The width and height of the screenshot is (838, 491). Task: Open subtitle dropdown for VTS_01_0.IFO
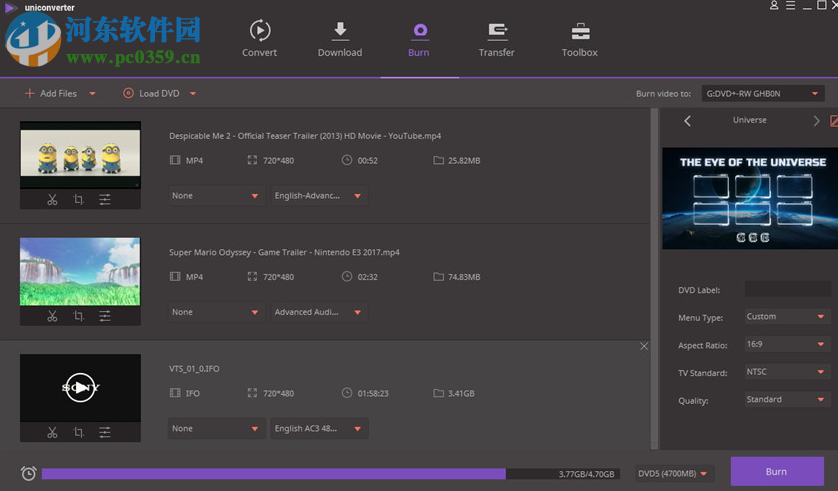tap(216, 429)
